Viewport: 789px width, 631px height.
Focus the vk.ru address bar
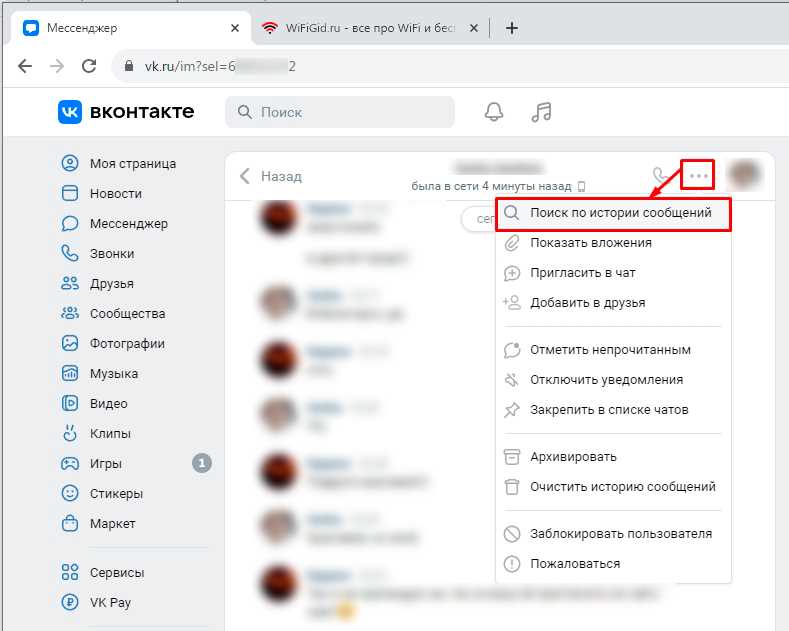click(448, 66)
